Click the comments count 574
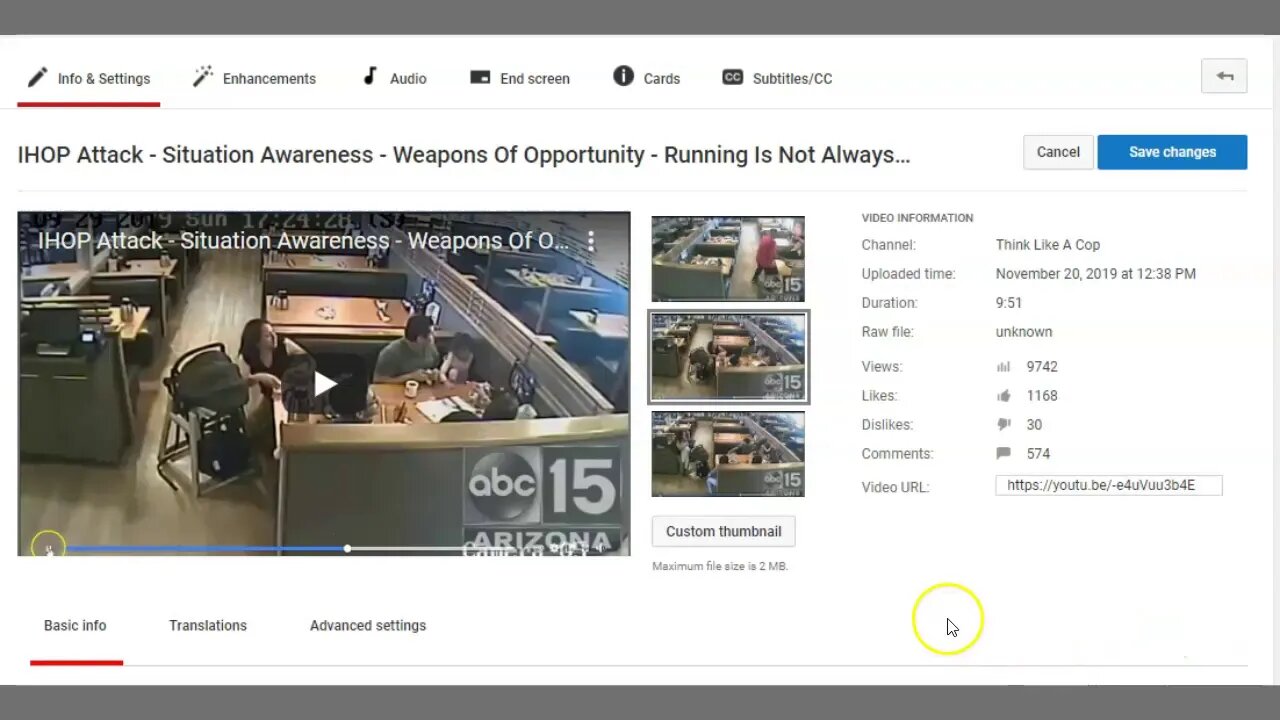Screen dimensions: 1280x720 (1038, 454)
